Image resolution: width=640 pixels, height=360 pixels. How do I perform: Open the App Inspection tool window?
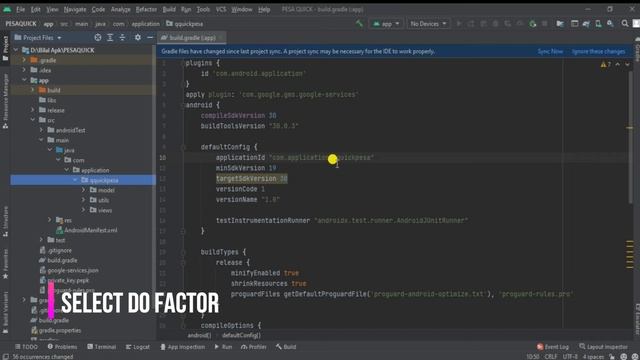[182, 347]
